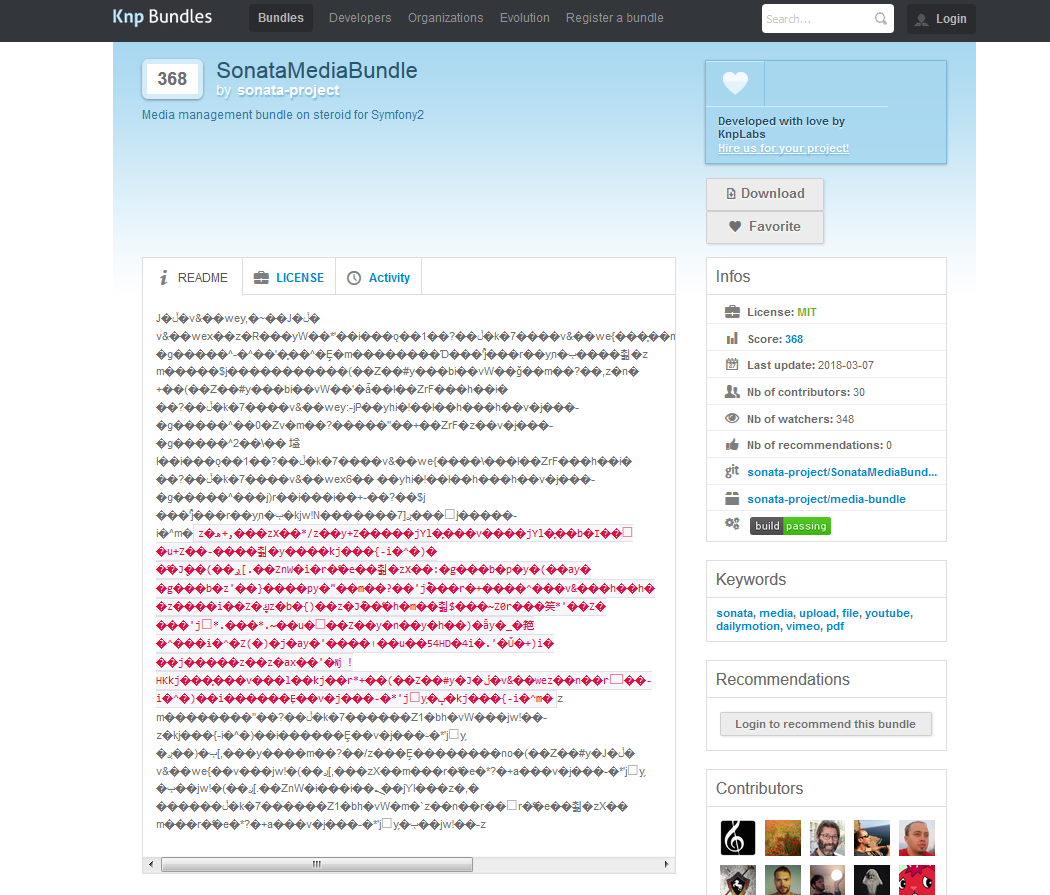Switch to the README tab
This screenshot has width=1050, height=895.
point(193,277)
